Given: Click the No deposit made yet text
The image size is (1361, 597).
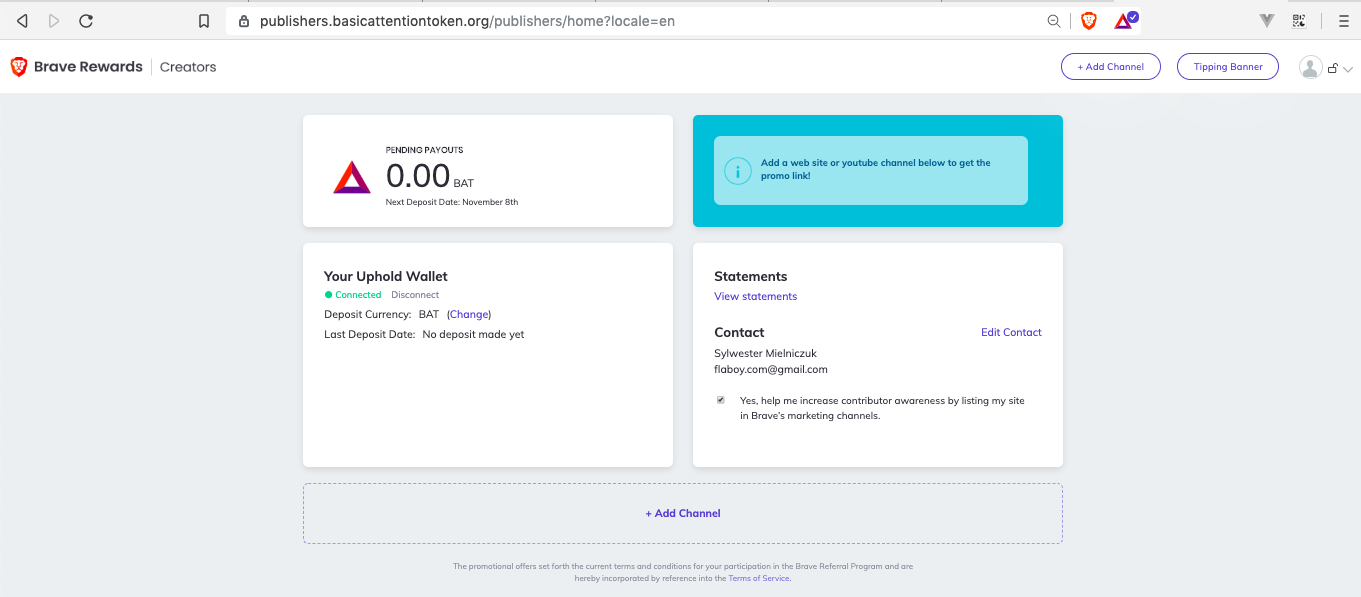Looking at the screenshot, I should 473,334.
